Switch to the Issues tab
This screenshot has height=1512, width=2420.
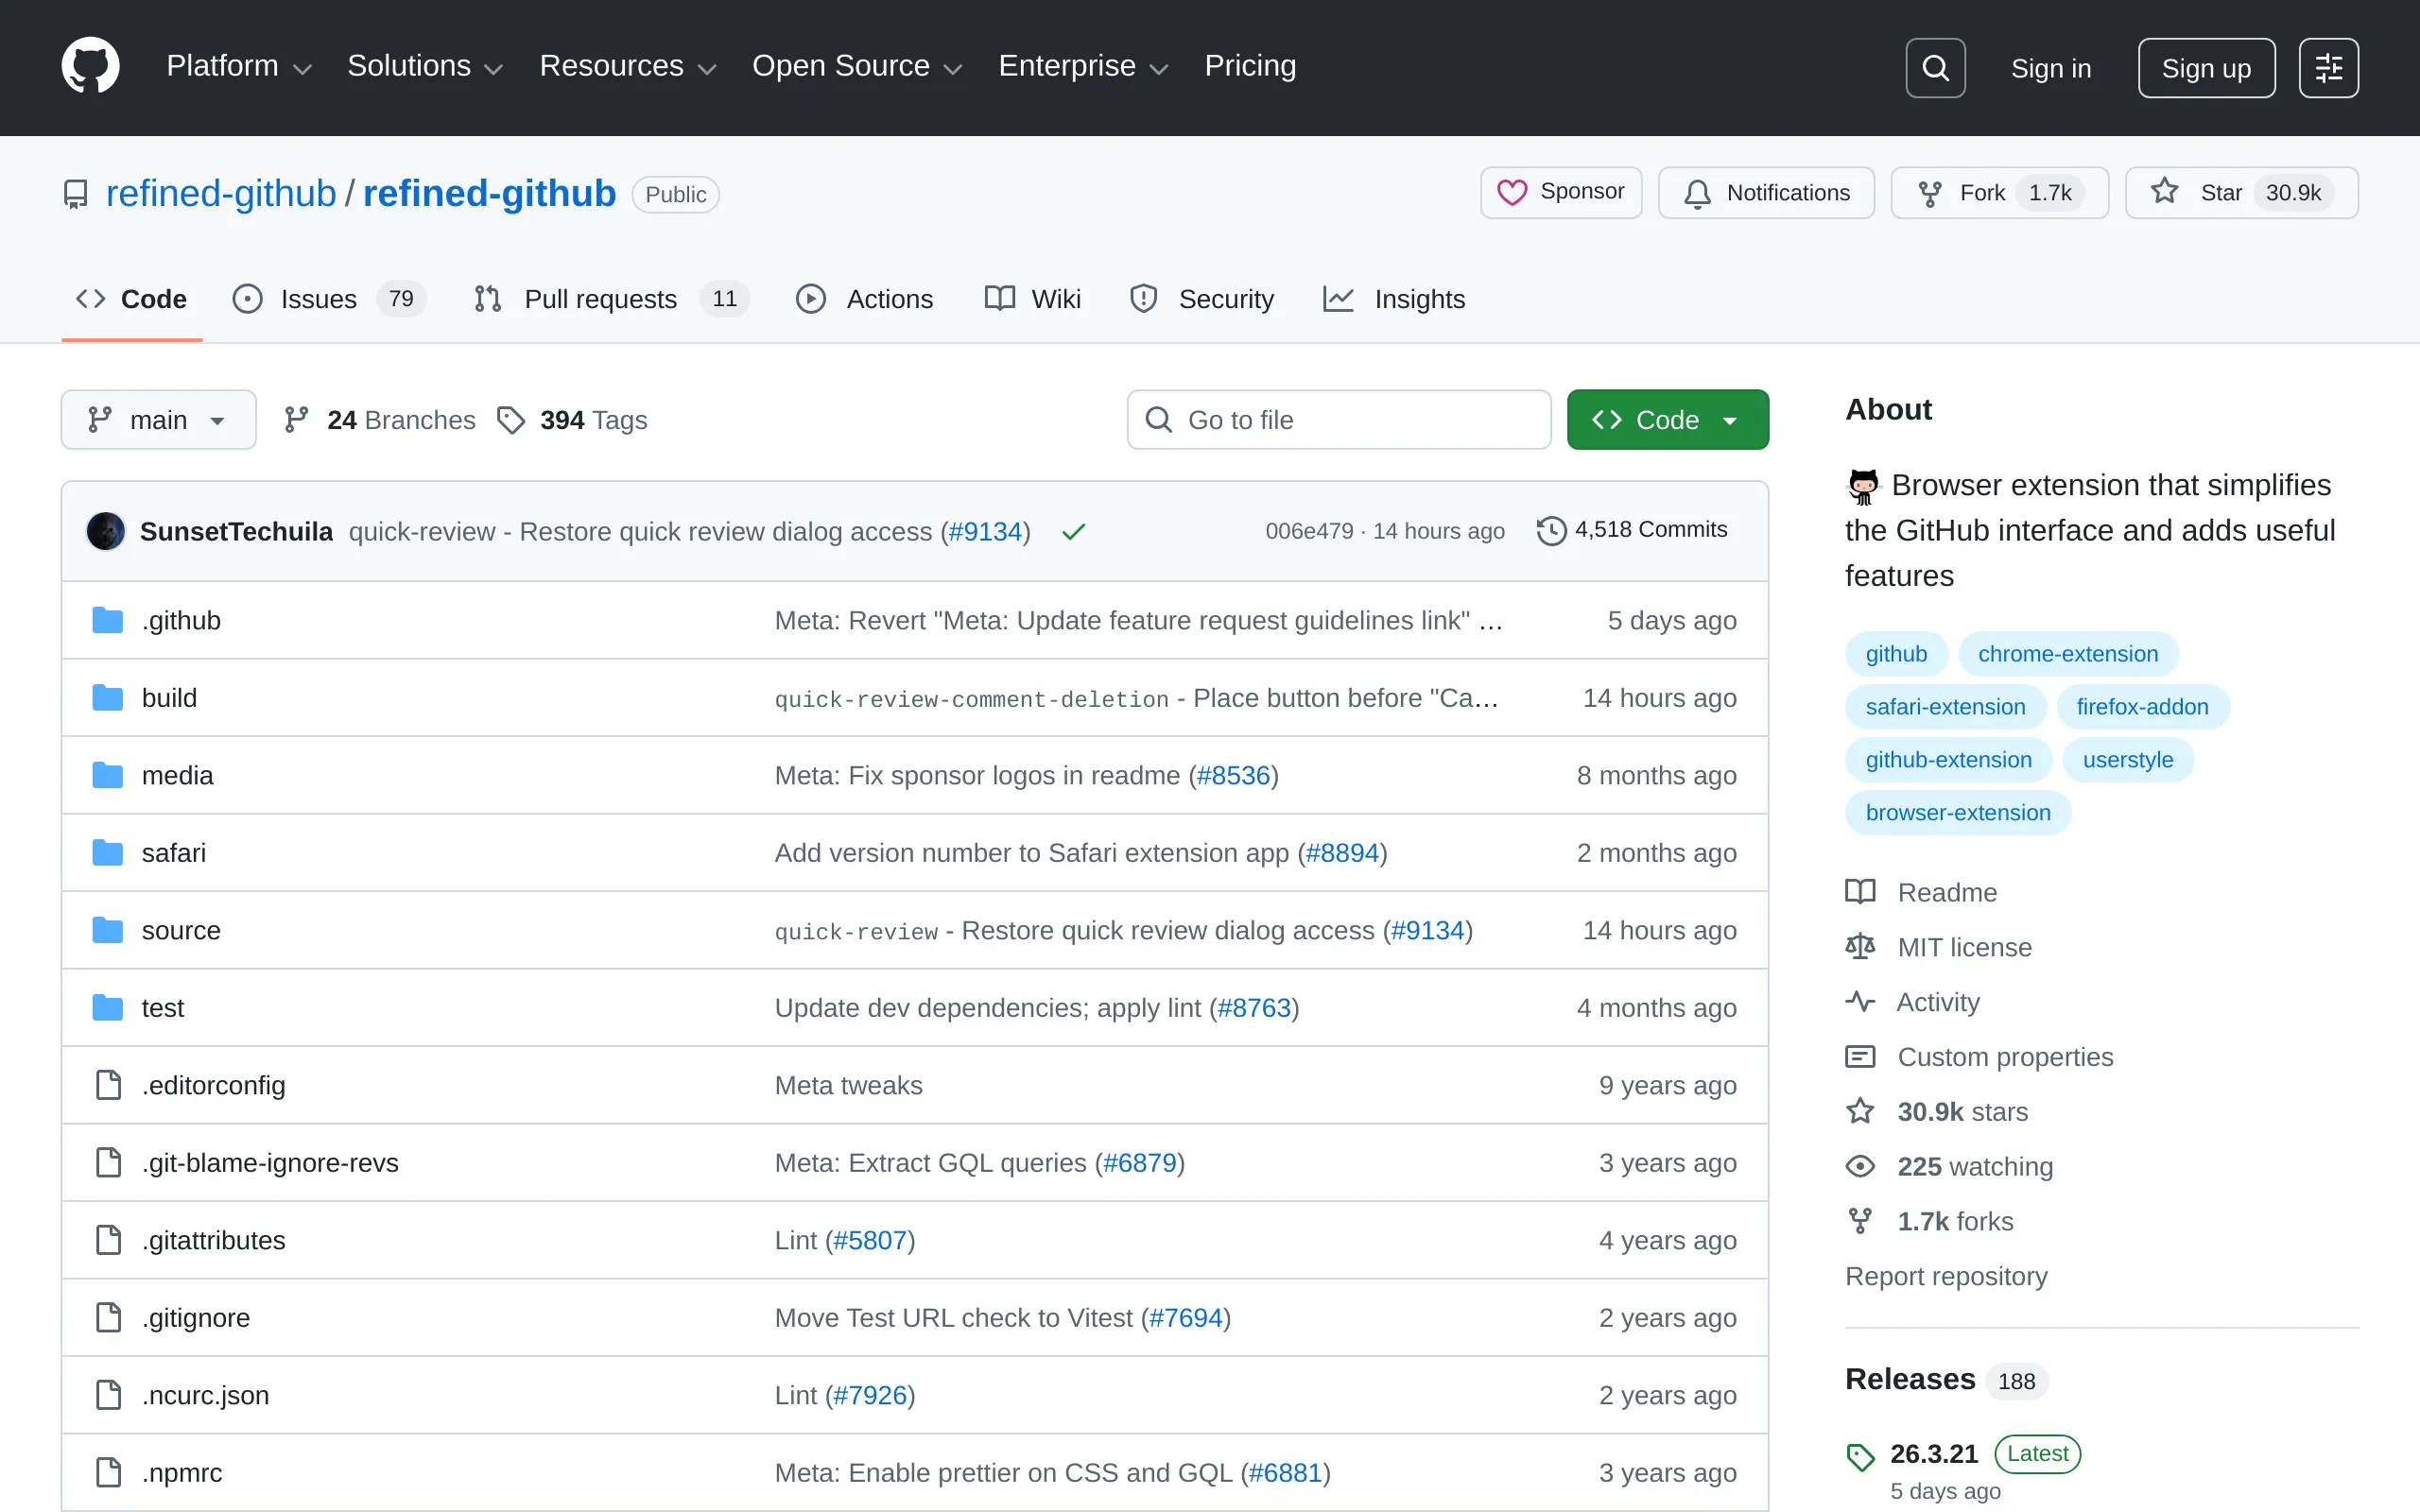[x=318, y=299]
